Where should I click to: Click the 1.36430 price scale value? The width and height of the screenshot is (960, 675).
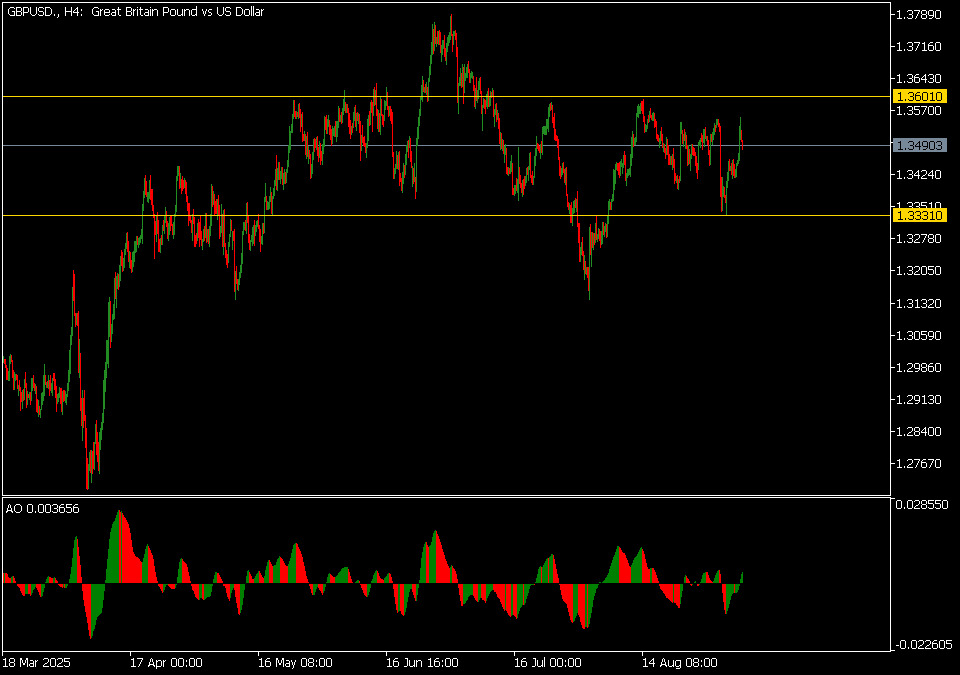[x=919, y=78]
